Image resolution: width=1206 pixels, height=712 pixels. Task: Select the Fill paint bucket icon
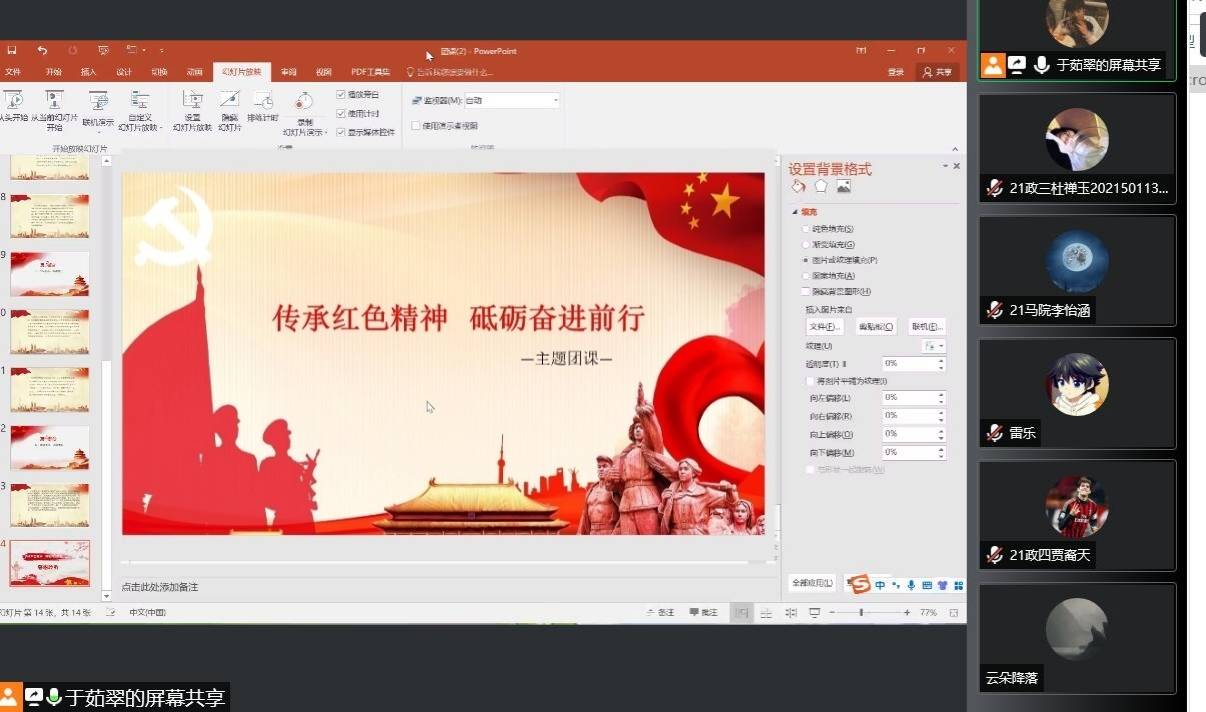pyautogui.click(x=798, y=186)
